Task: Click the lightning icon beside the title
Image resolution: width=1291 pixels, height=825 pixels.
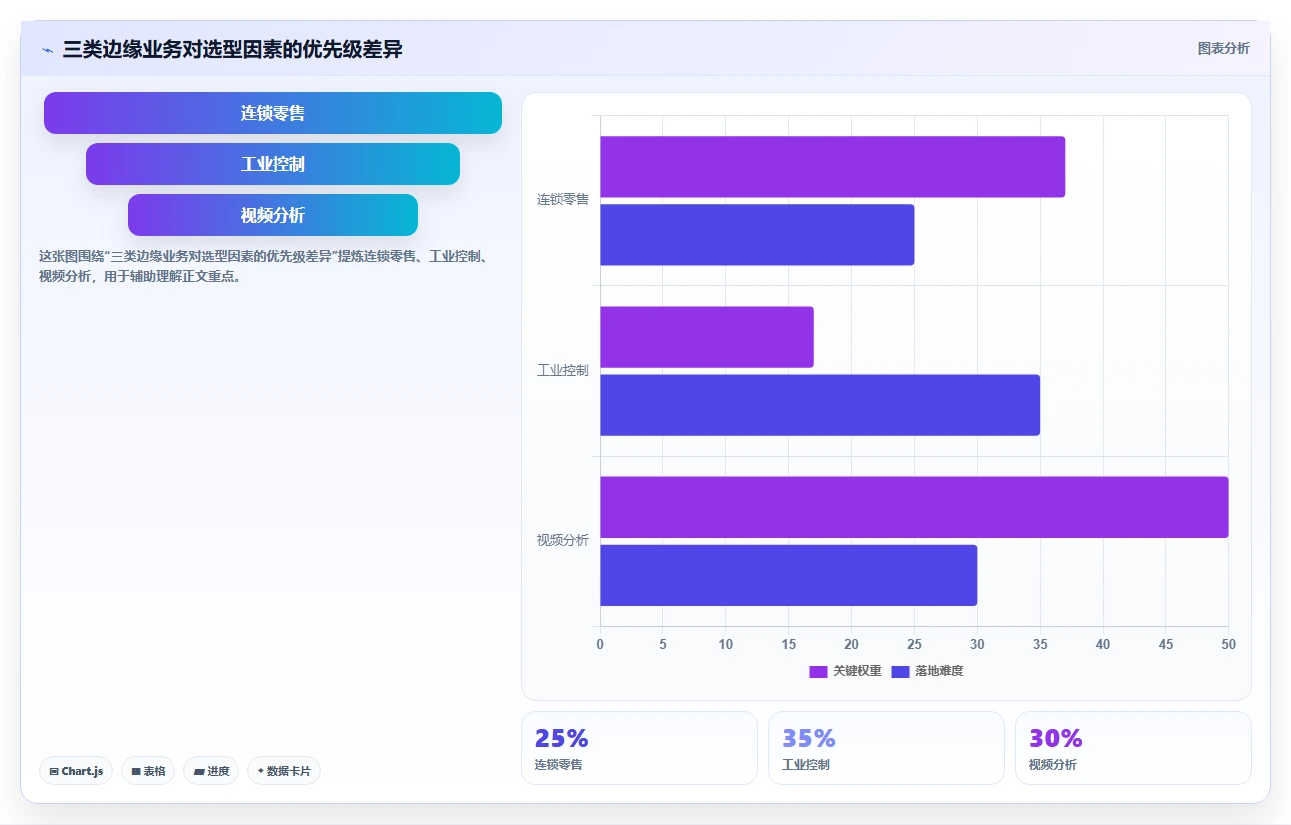Action: point(47,50)
